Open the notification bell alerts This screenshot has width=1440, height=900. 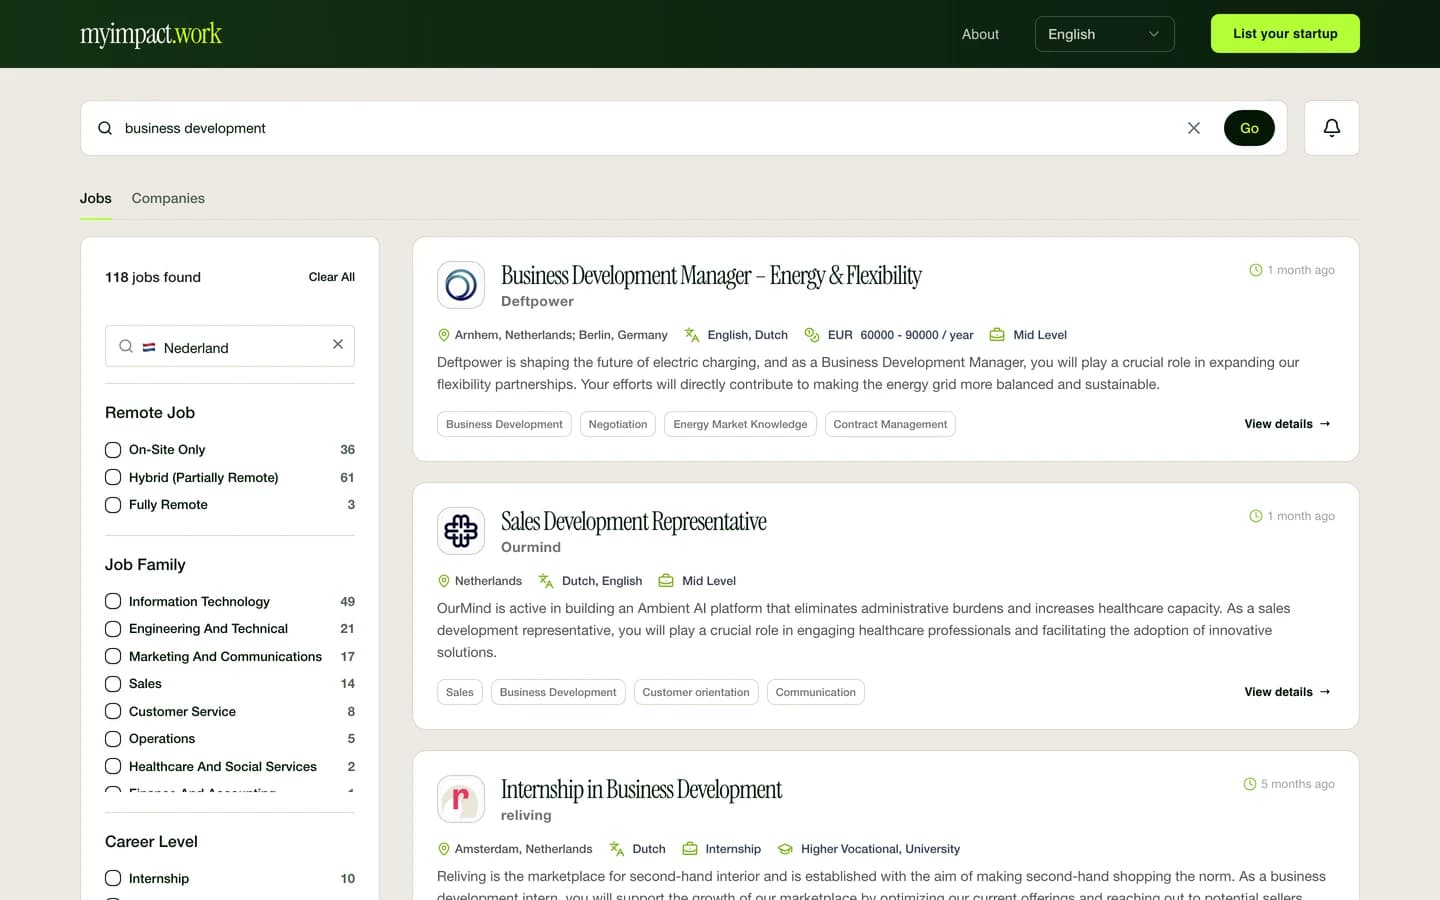[x=1331, y=128]
